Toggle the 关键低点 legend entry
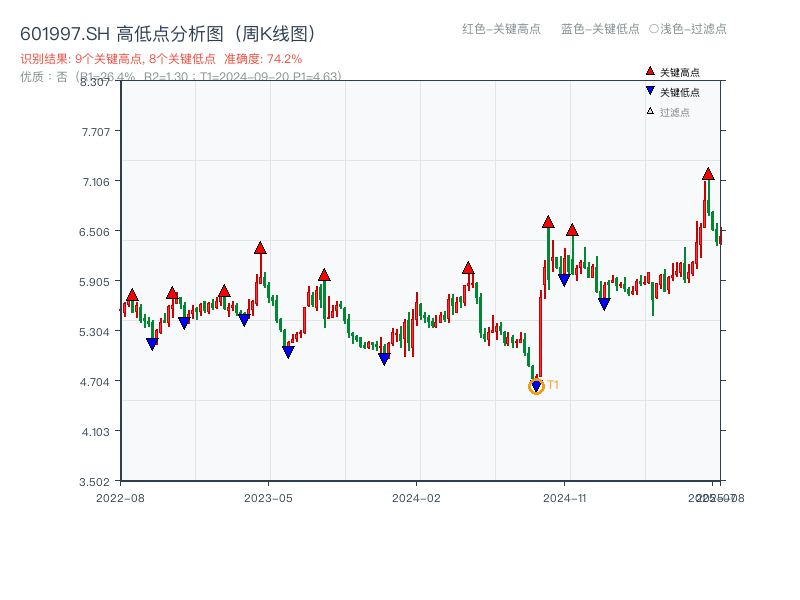Screen dimensions: 800x600 coord(672,92)
